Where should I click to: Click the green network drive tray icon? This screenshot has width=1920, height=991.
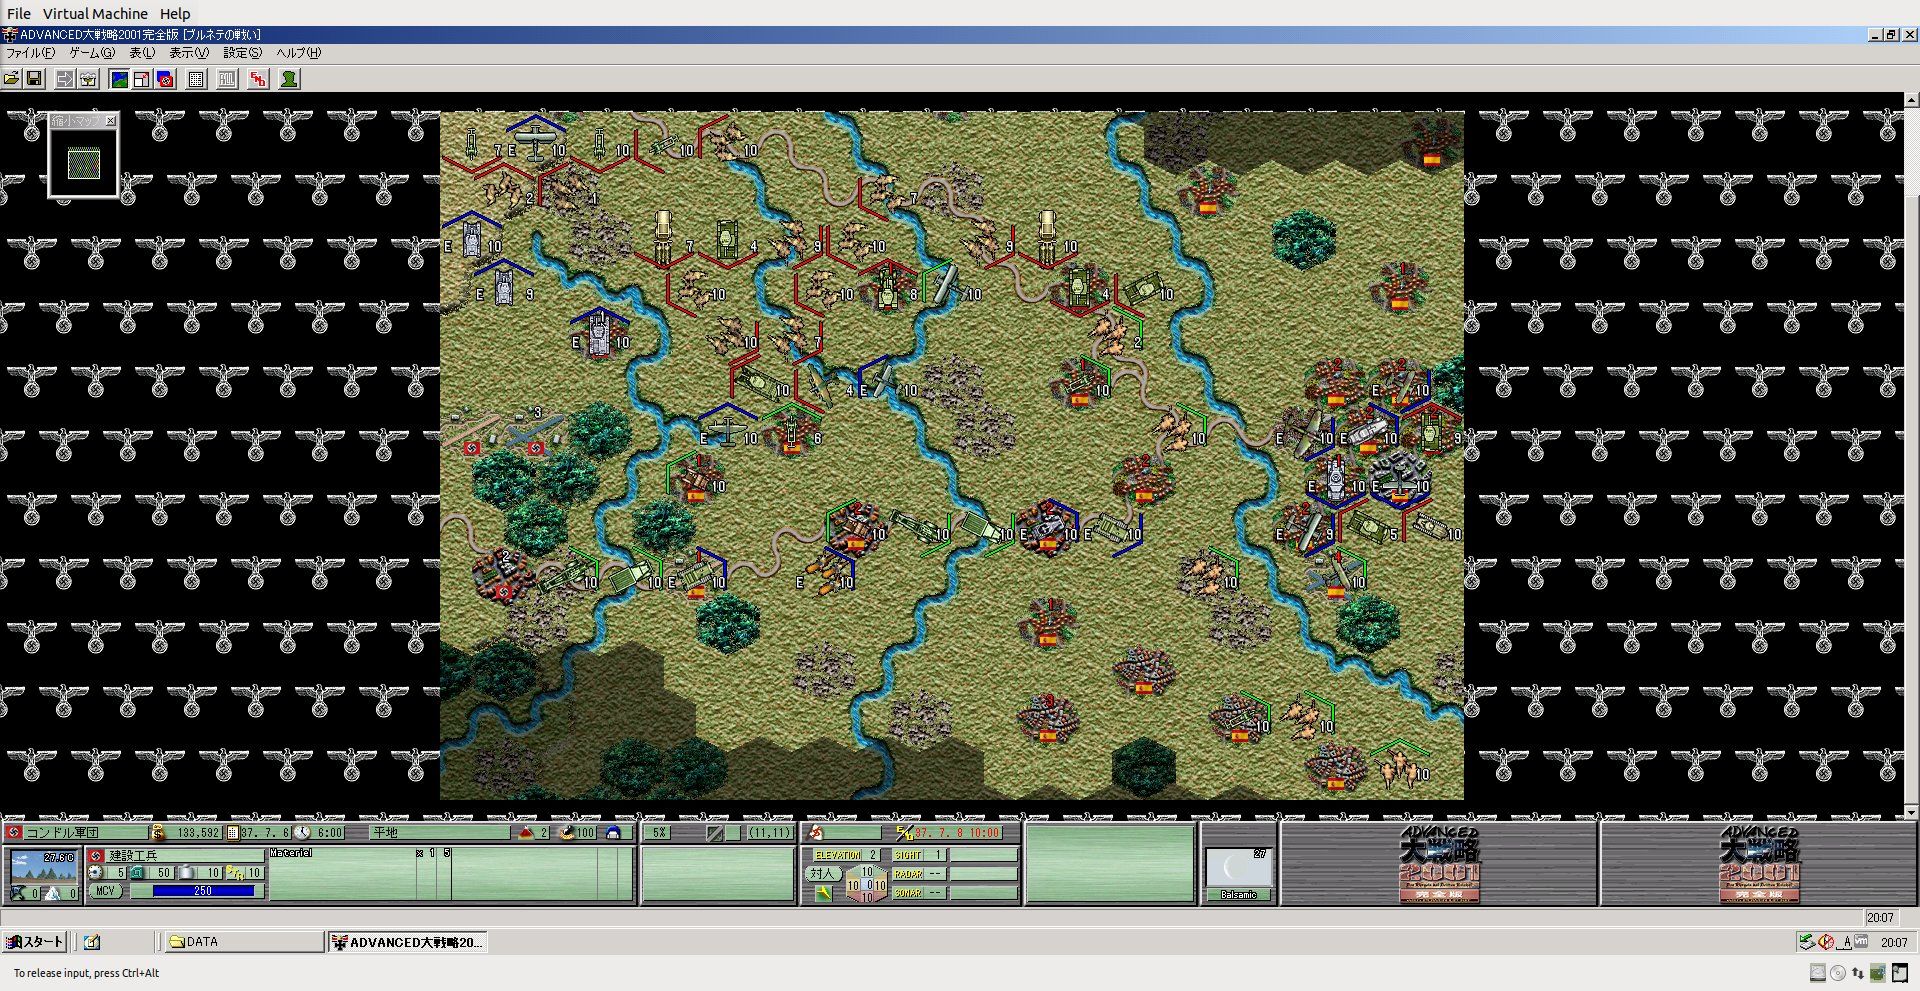[x=1806, y=942]
